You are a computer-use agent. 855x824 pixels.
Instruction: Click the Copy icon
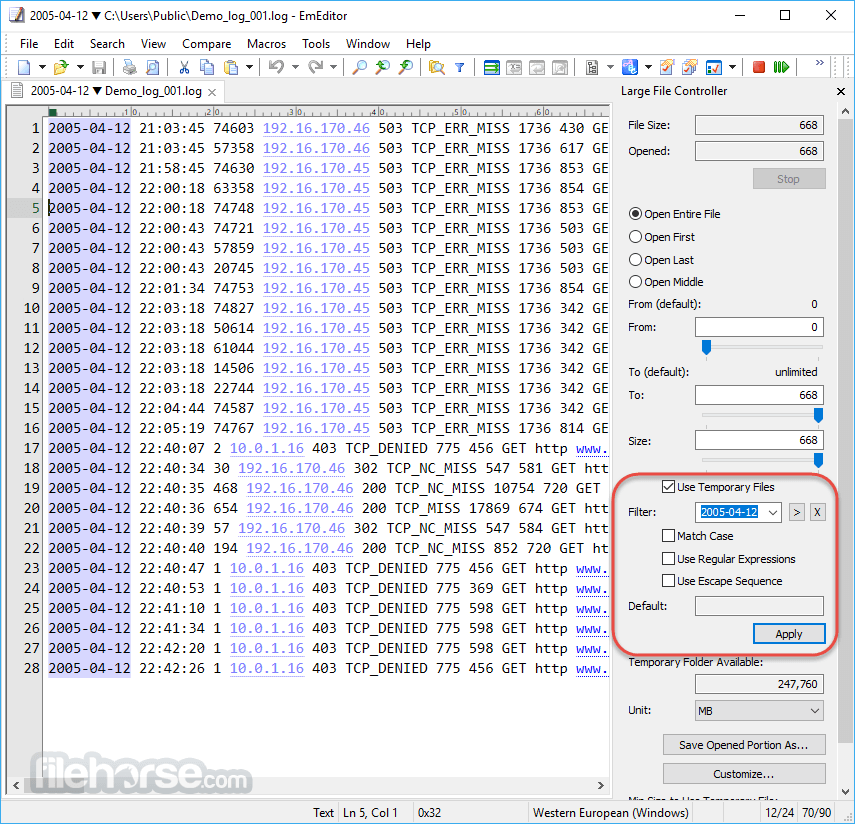click(207, 67)
